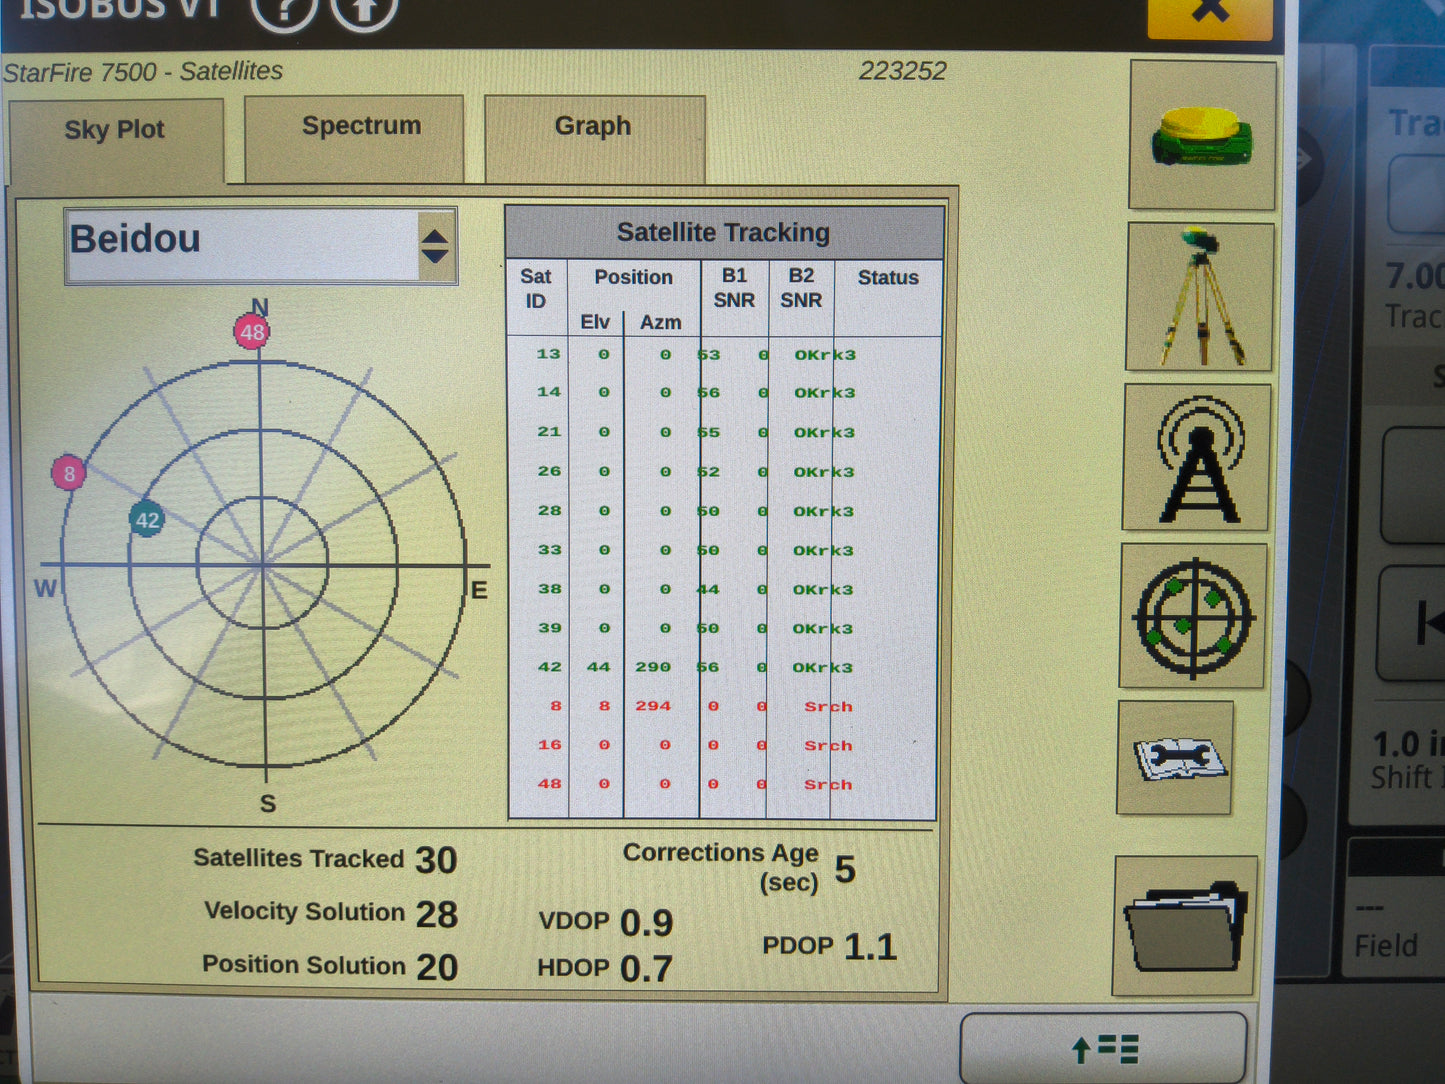This screenshot has width=1445, height=1084.
Task: Open the wrench diagnostics manual icon
Action: click(x=1176, y=757)
